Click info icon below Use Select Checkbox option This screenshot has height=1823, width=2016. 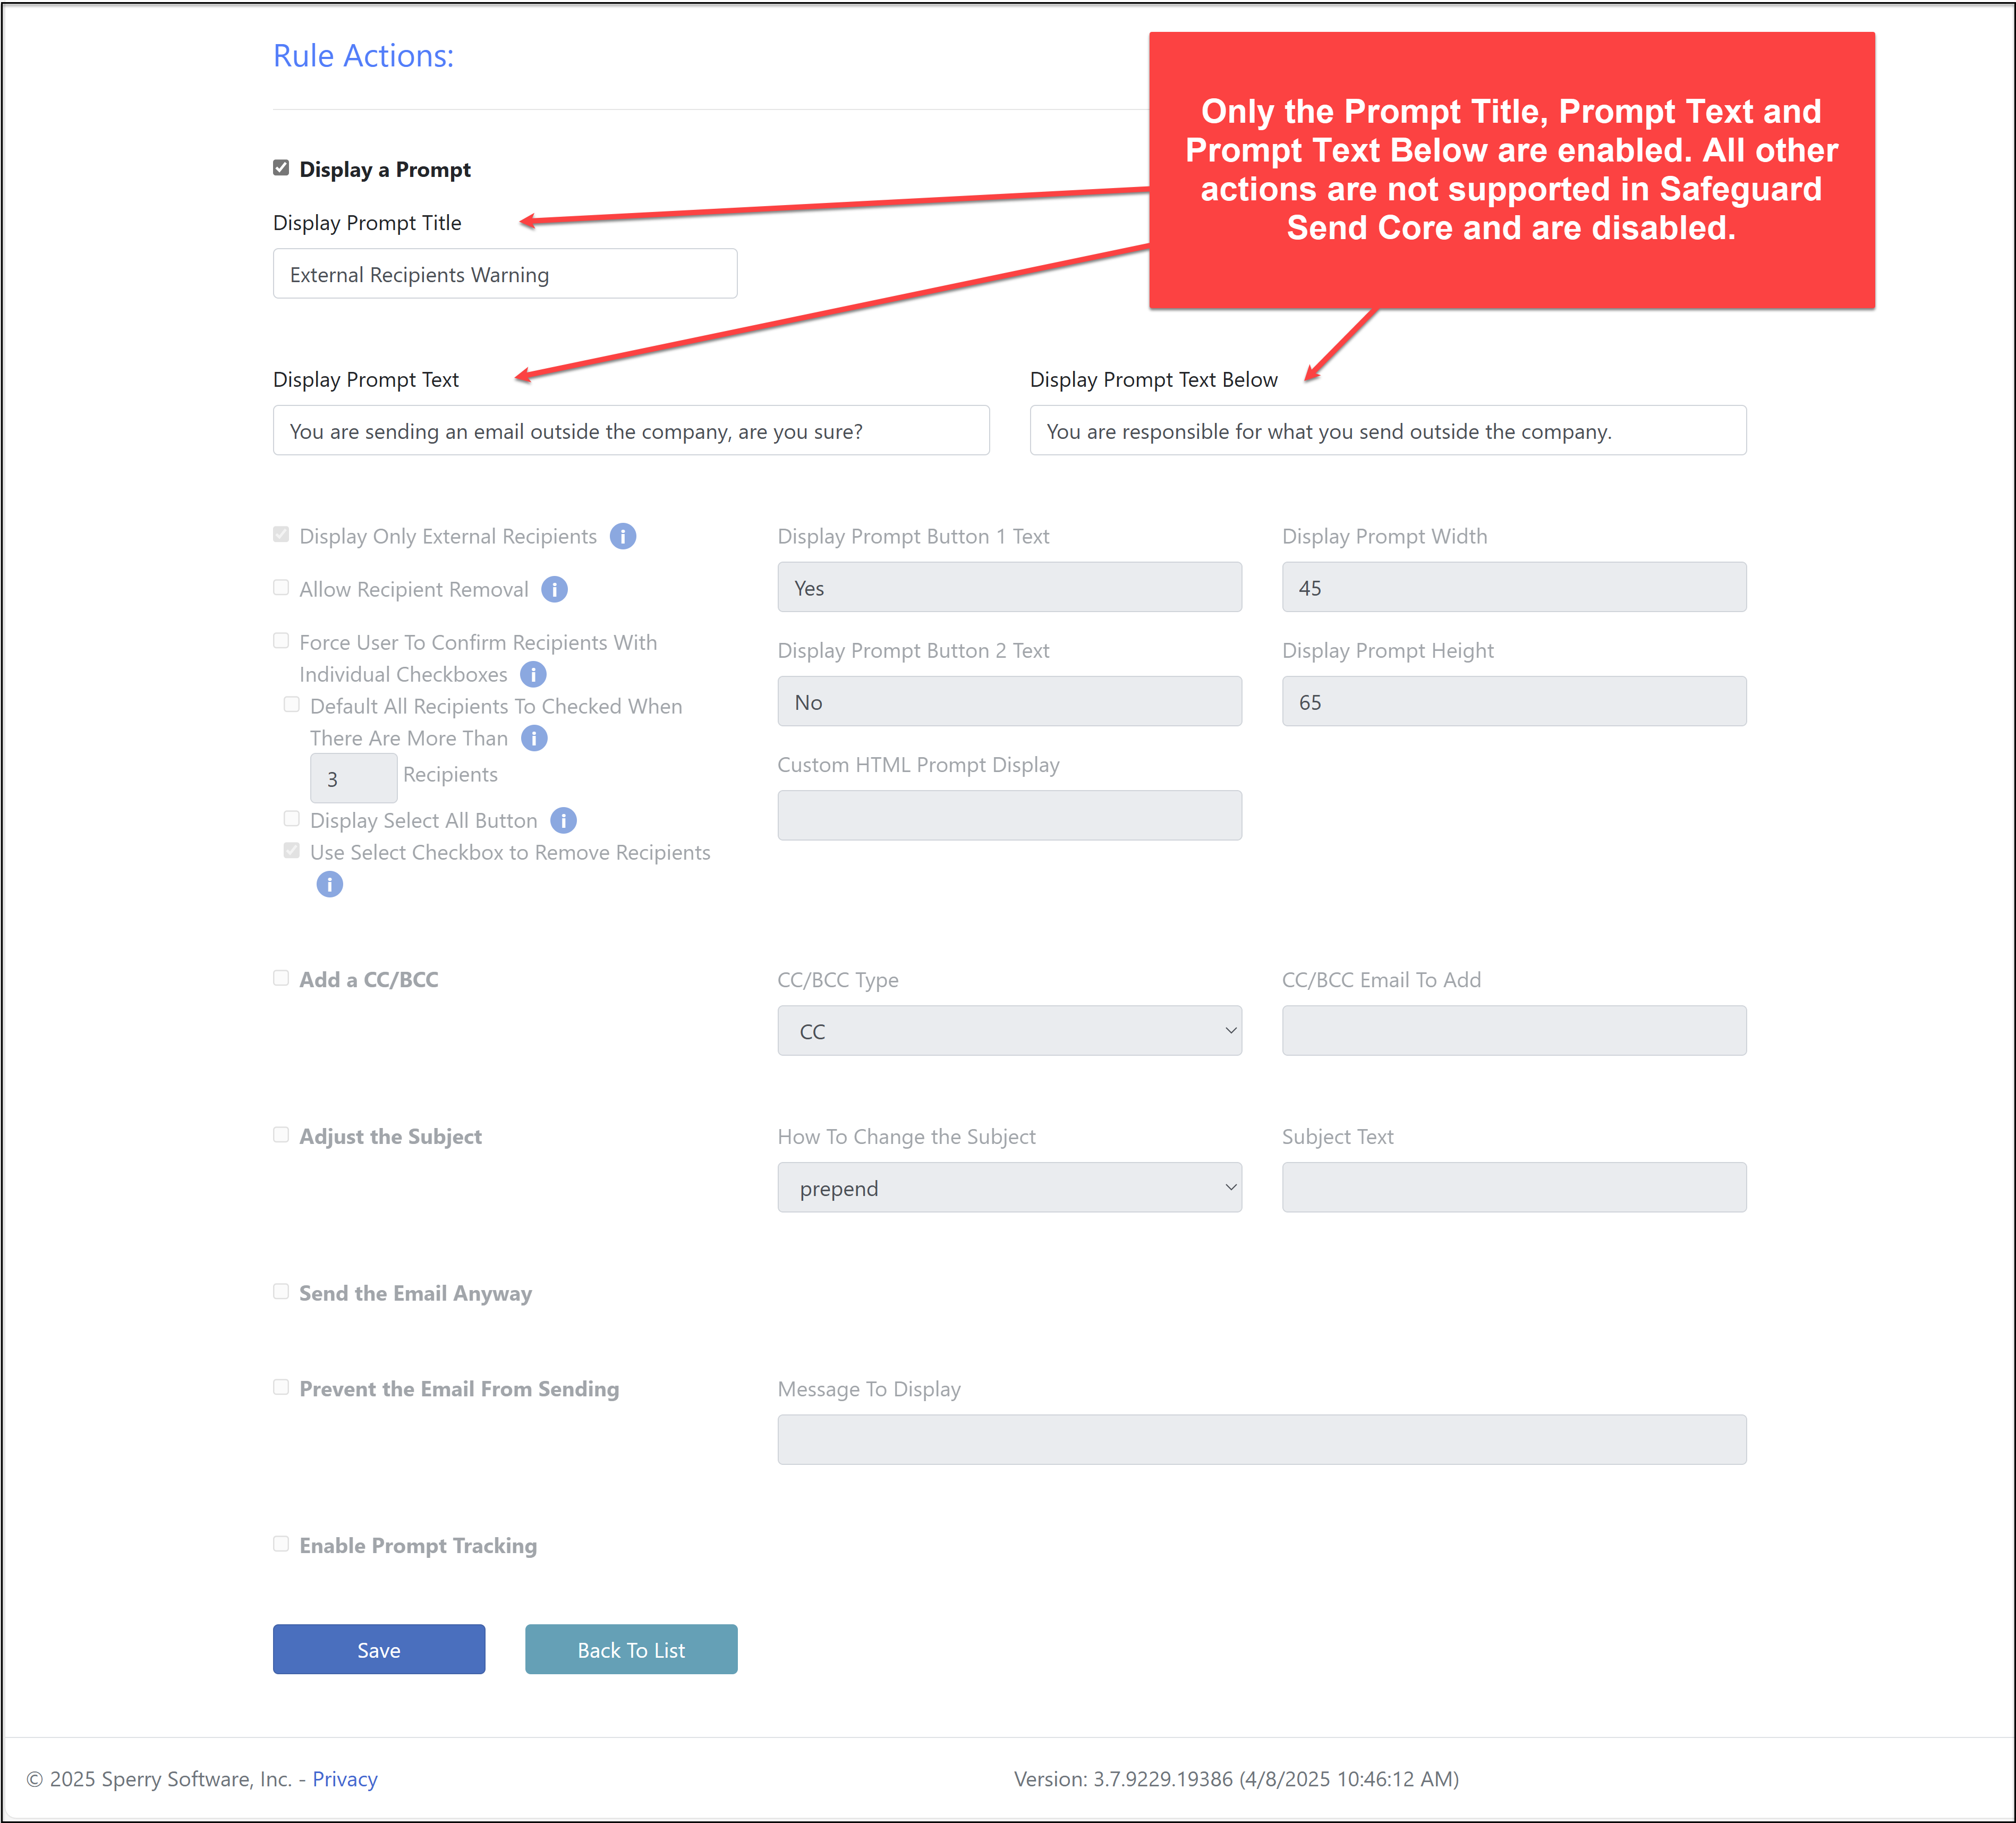click(329, 884)
